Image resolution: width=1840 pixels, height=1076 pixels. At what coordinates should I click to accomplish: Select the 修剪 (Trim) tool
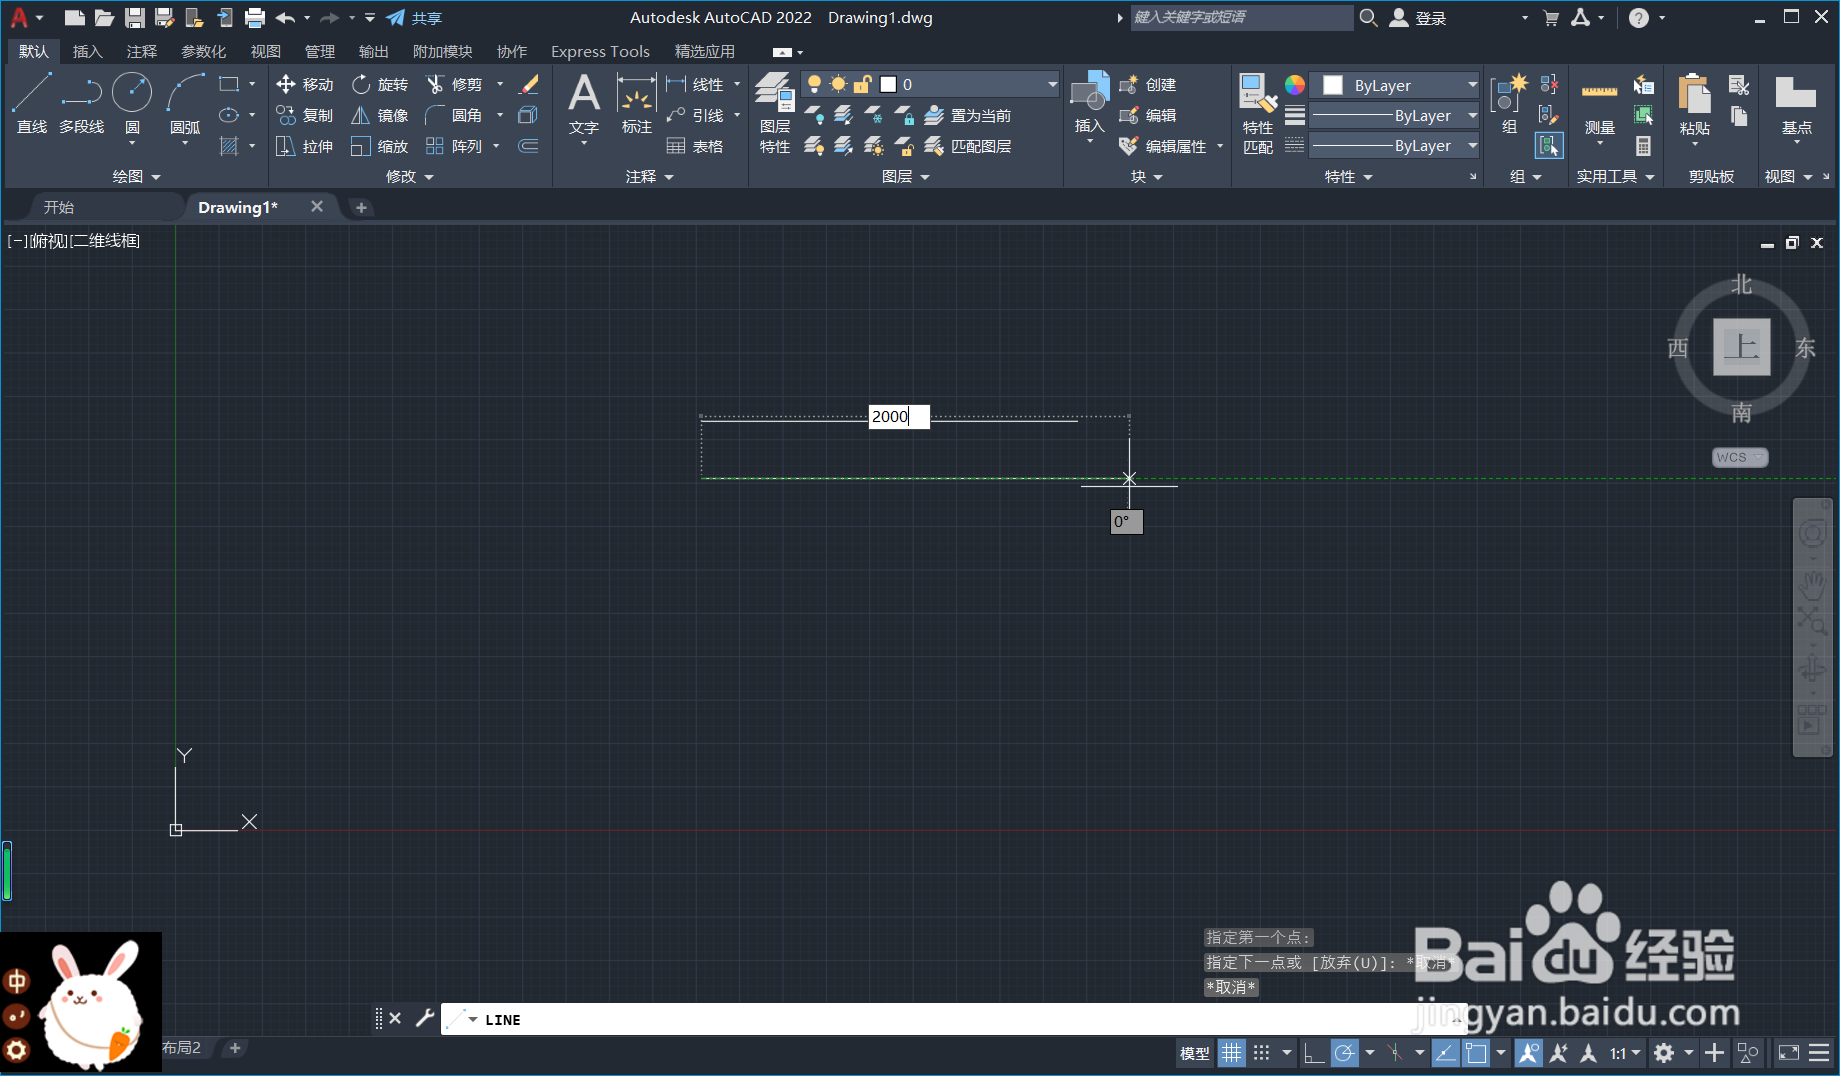455,85
